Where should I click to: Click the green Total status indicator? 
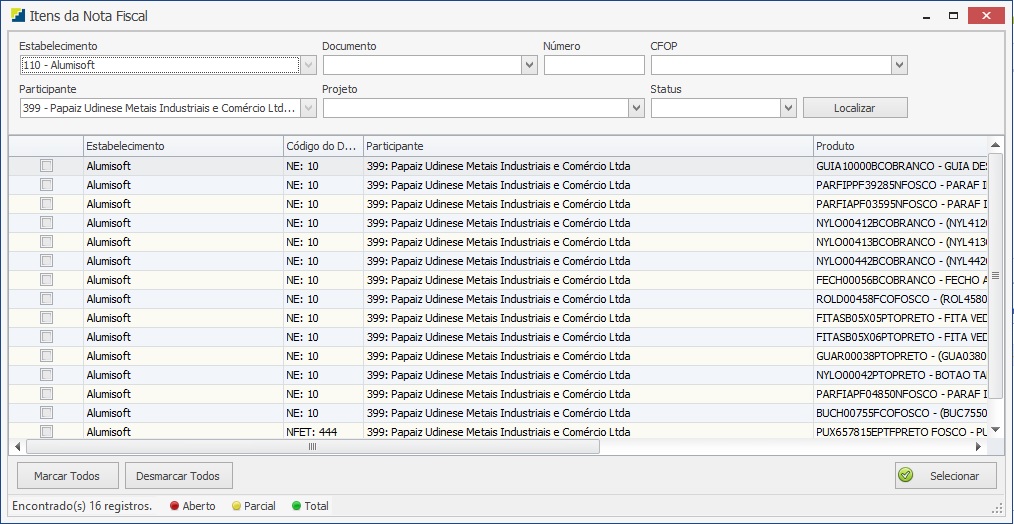click(x=296, y=506)
